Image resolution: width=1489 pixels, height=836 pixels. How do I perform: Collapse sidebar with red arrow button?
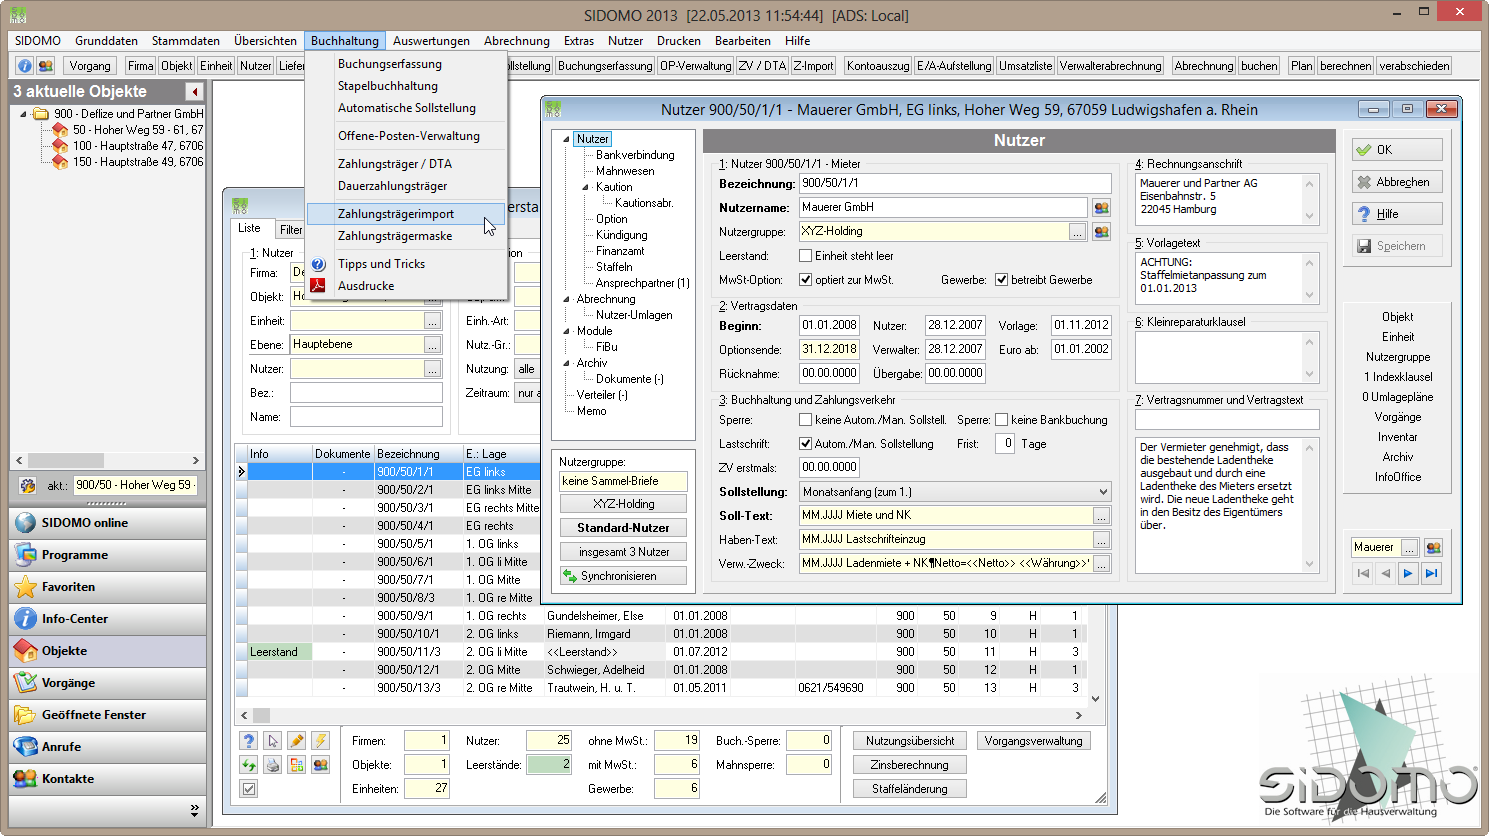click(x=195, y=91)
